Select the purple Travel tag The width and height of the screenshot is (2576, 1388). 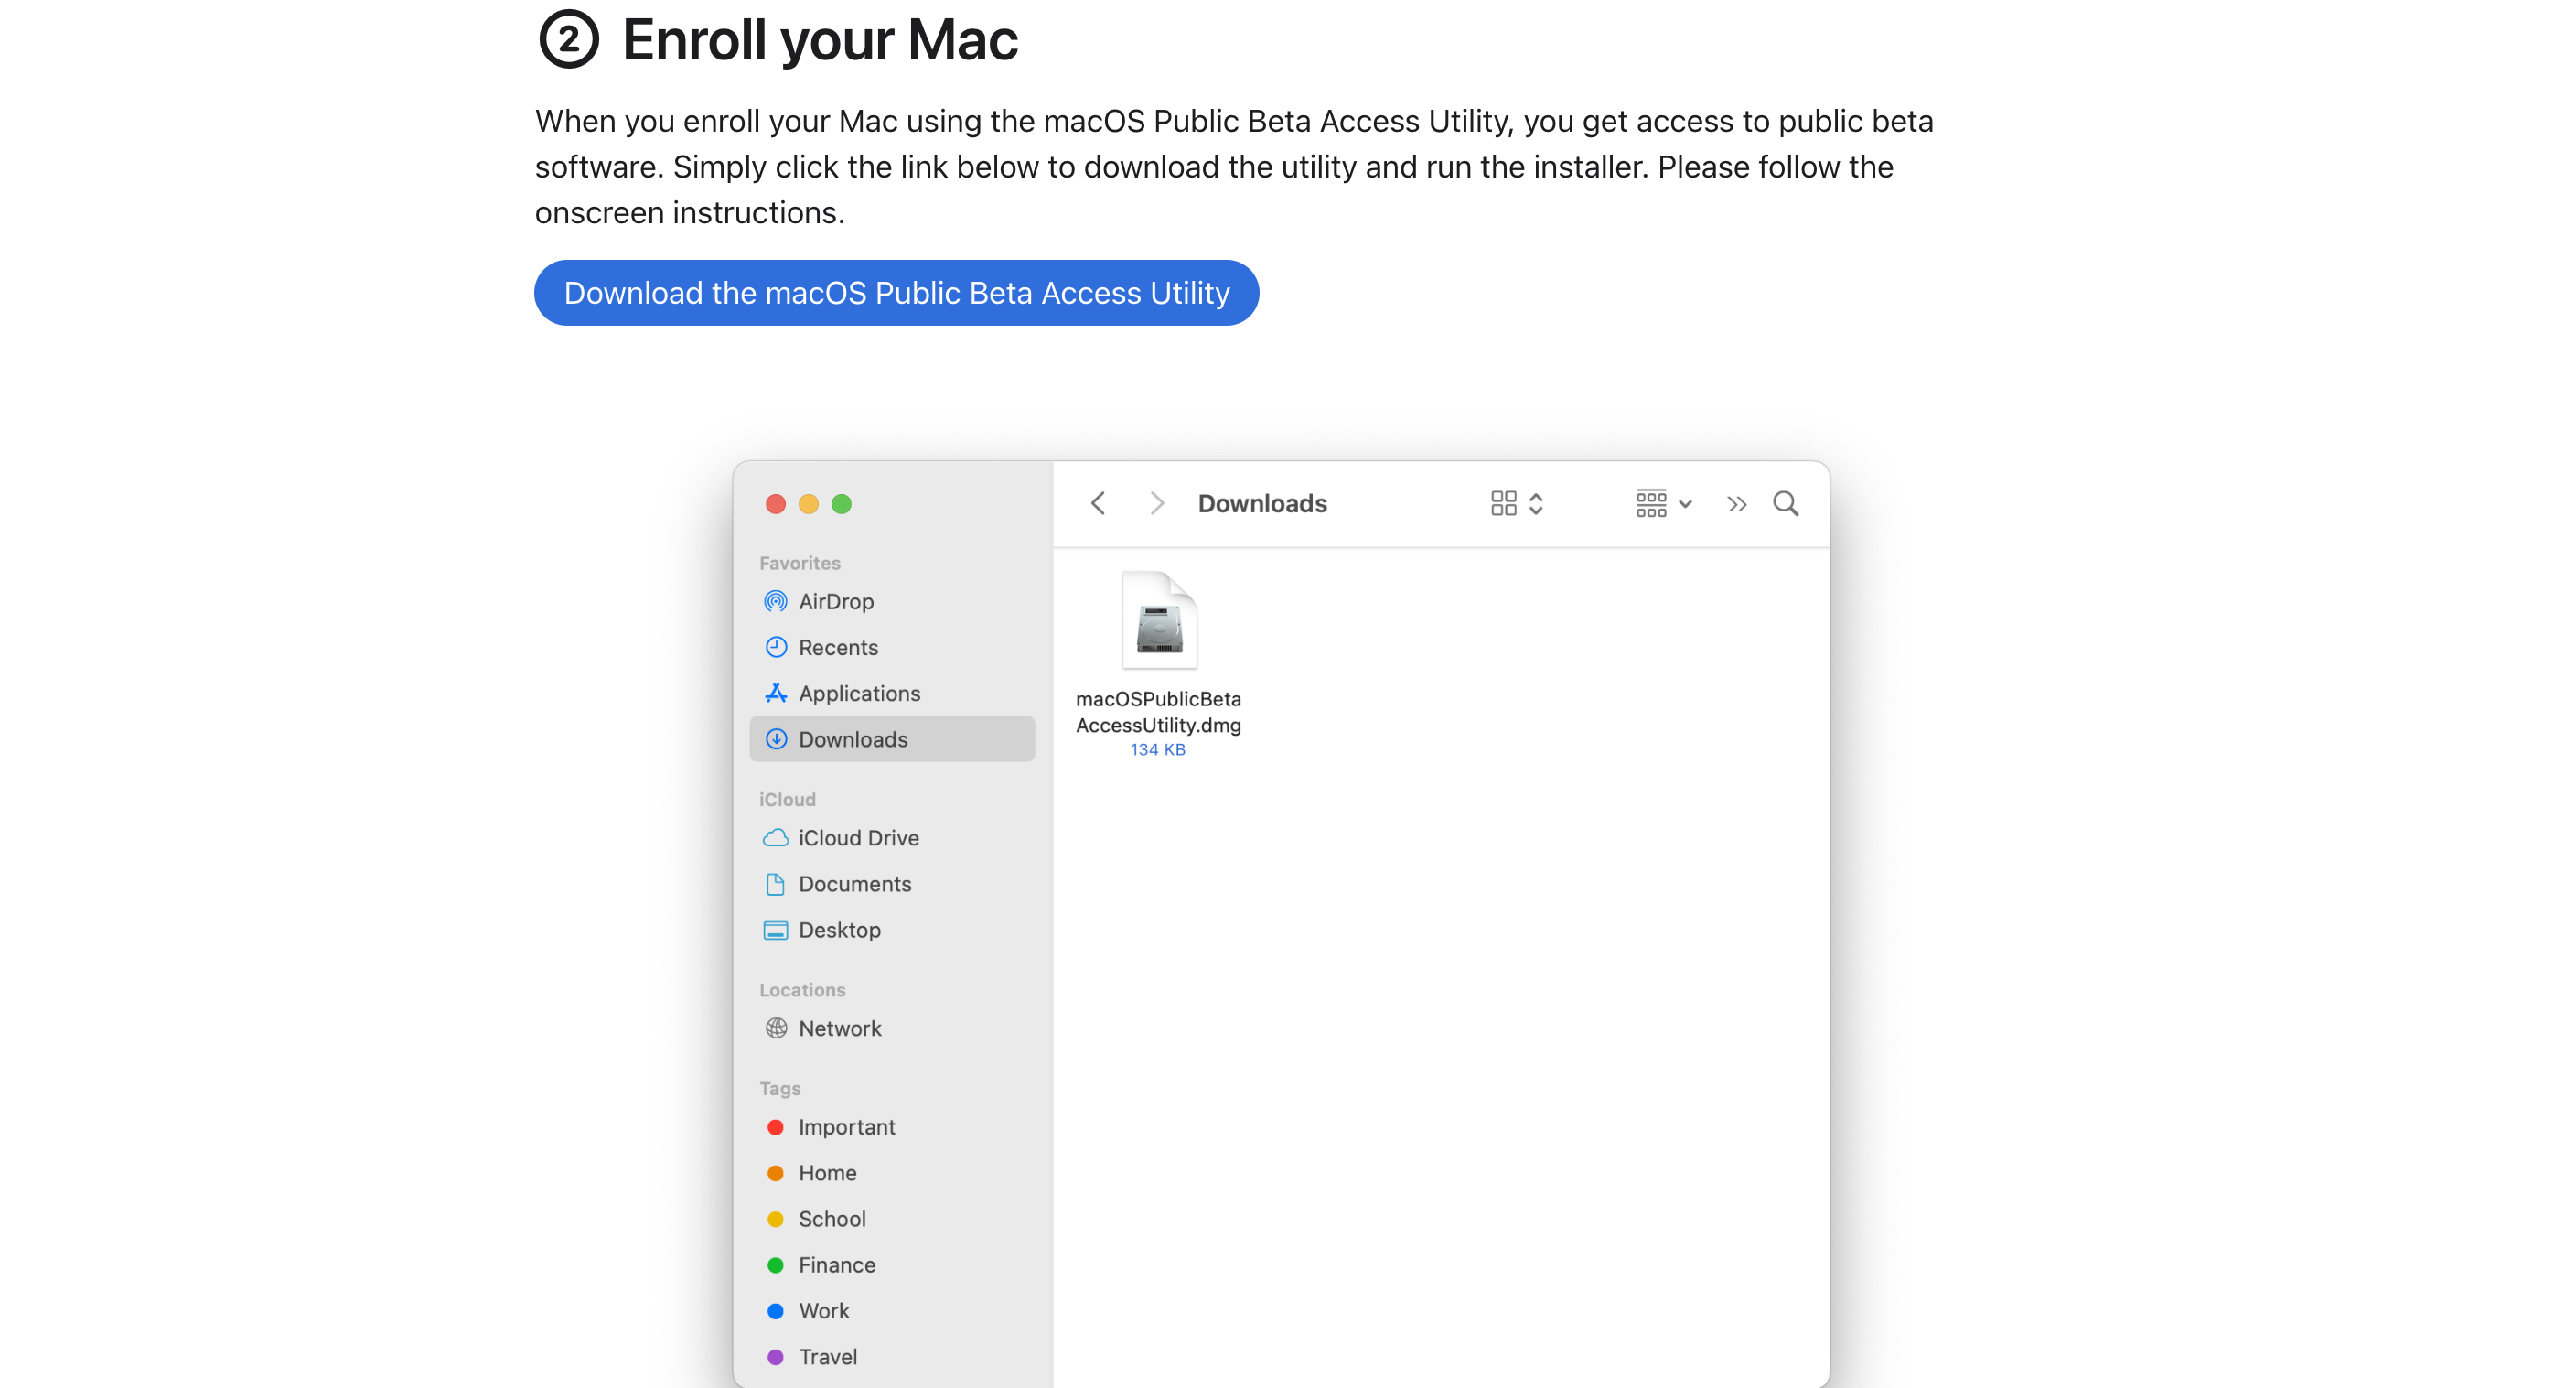coord(892,1357)
